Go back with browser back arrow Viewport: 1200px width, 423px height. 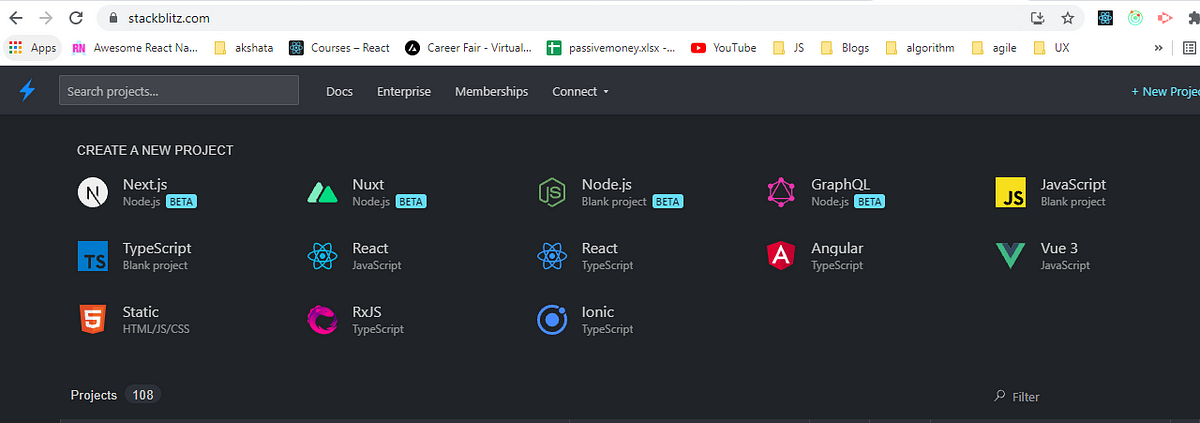(x=15, y=18)
